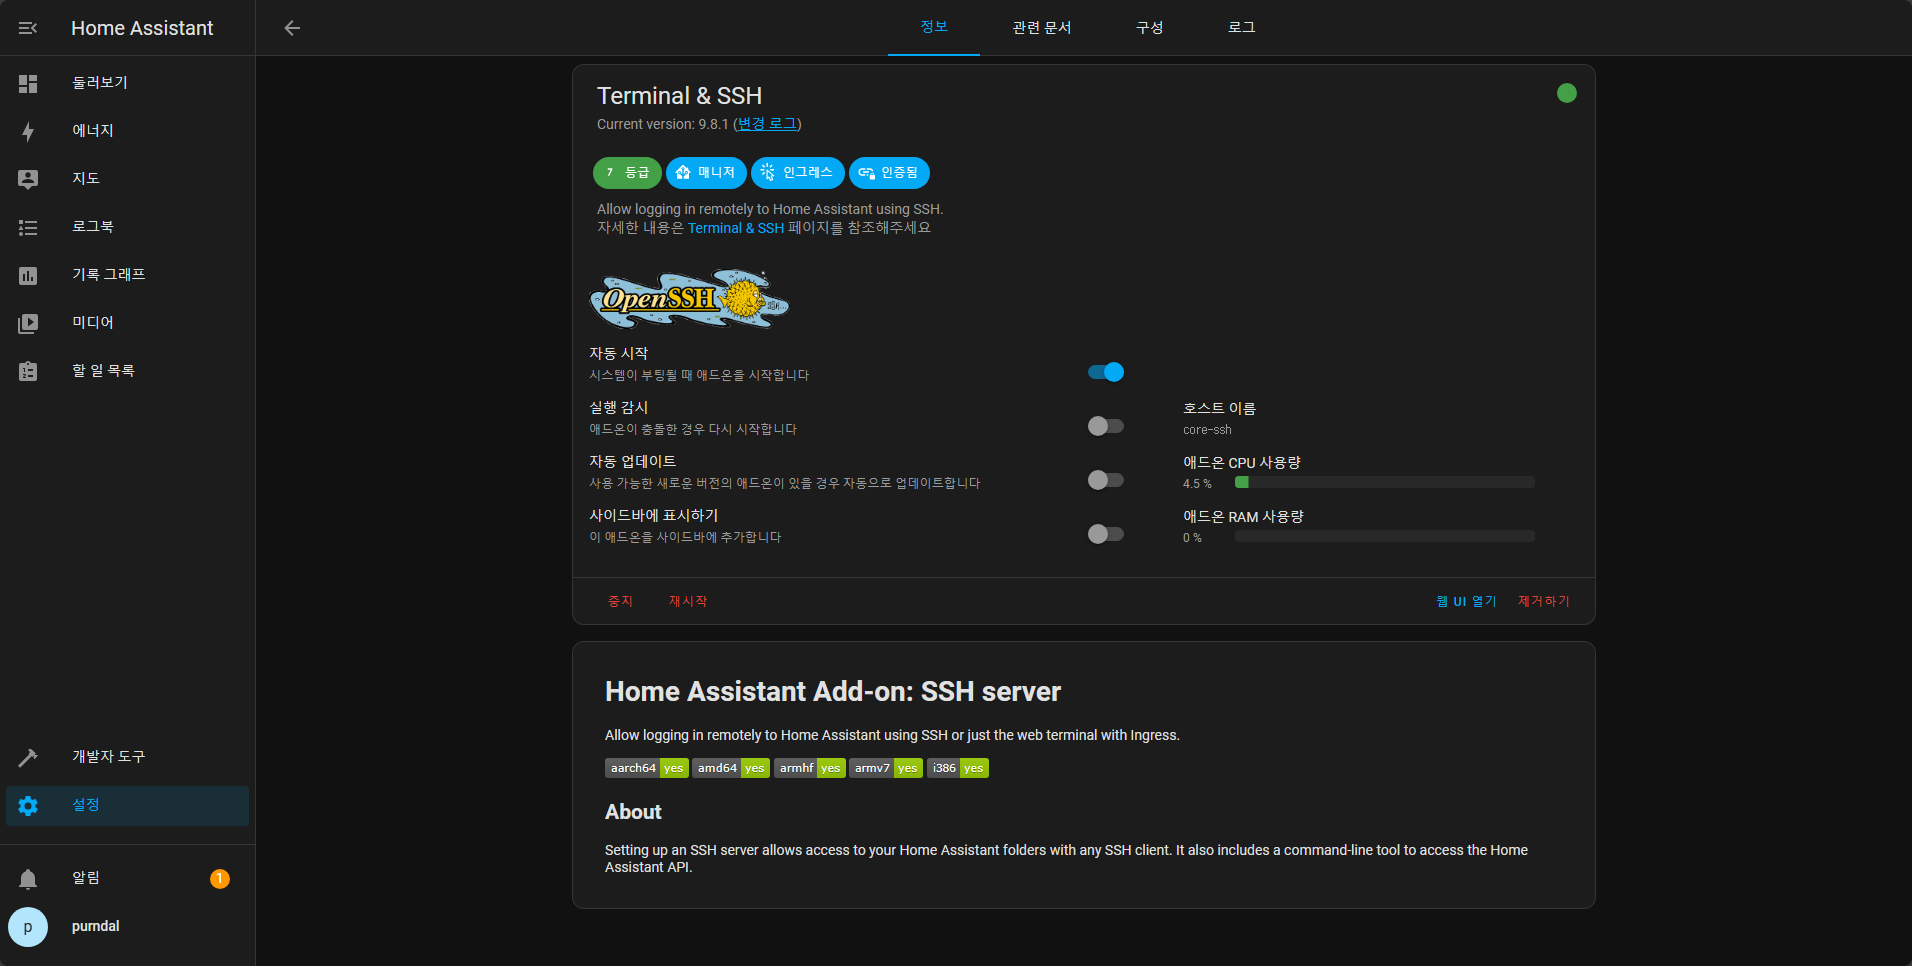Open 둘러보기 dashboard icon in sidebar

pyautogui.click(x=28, y=83)
